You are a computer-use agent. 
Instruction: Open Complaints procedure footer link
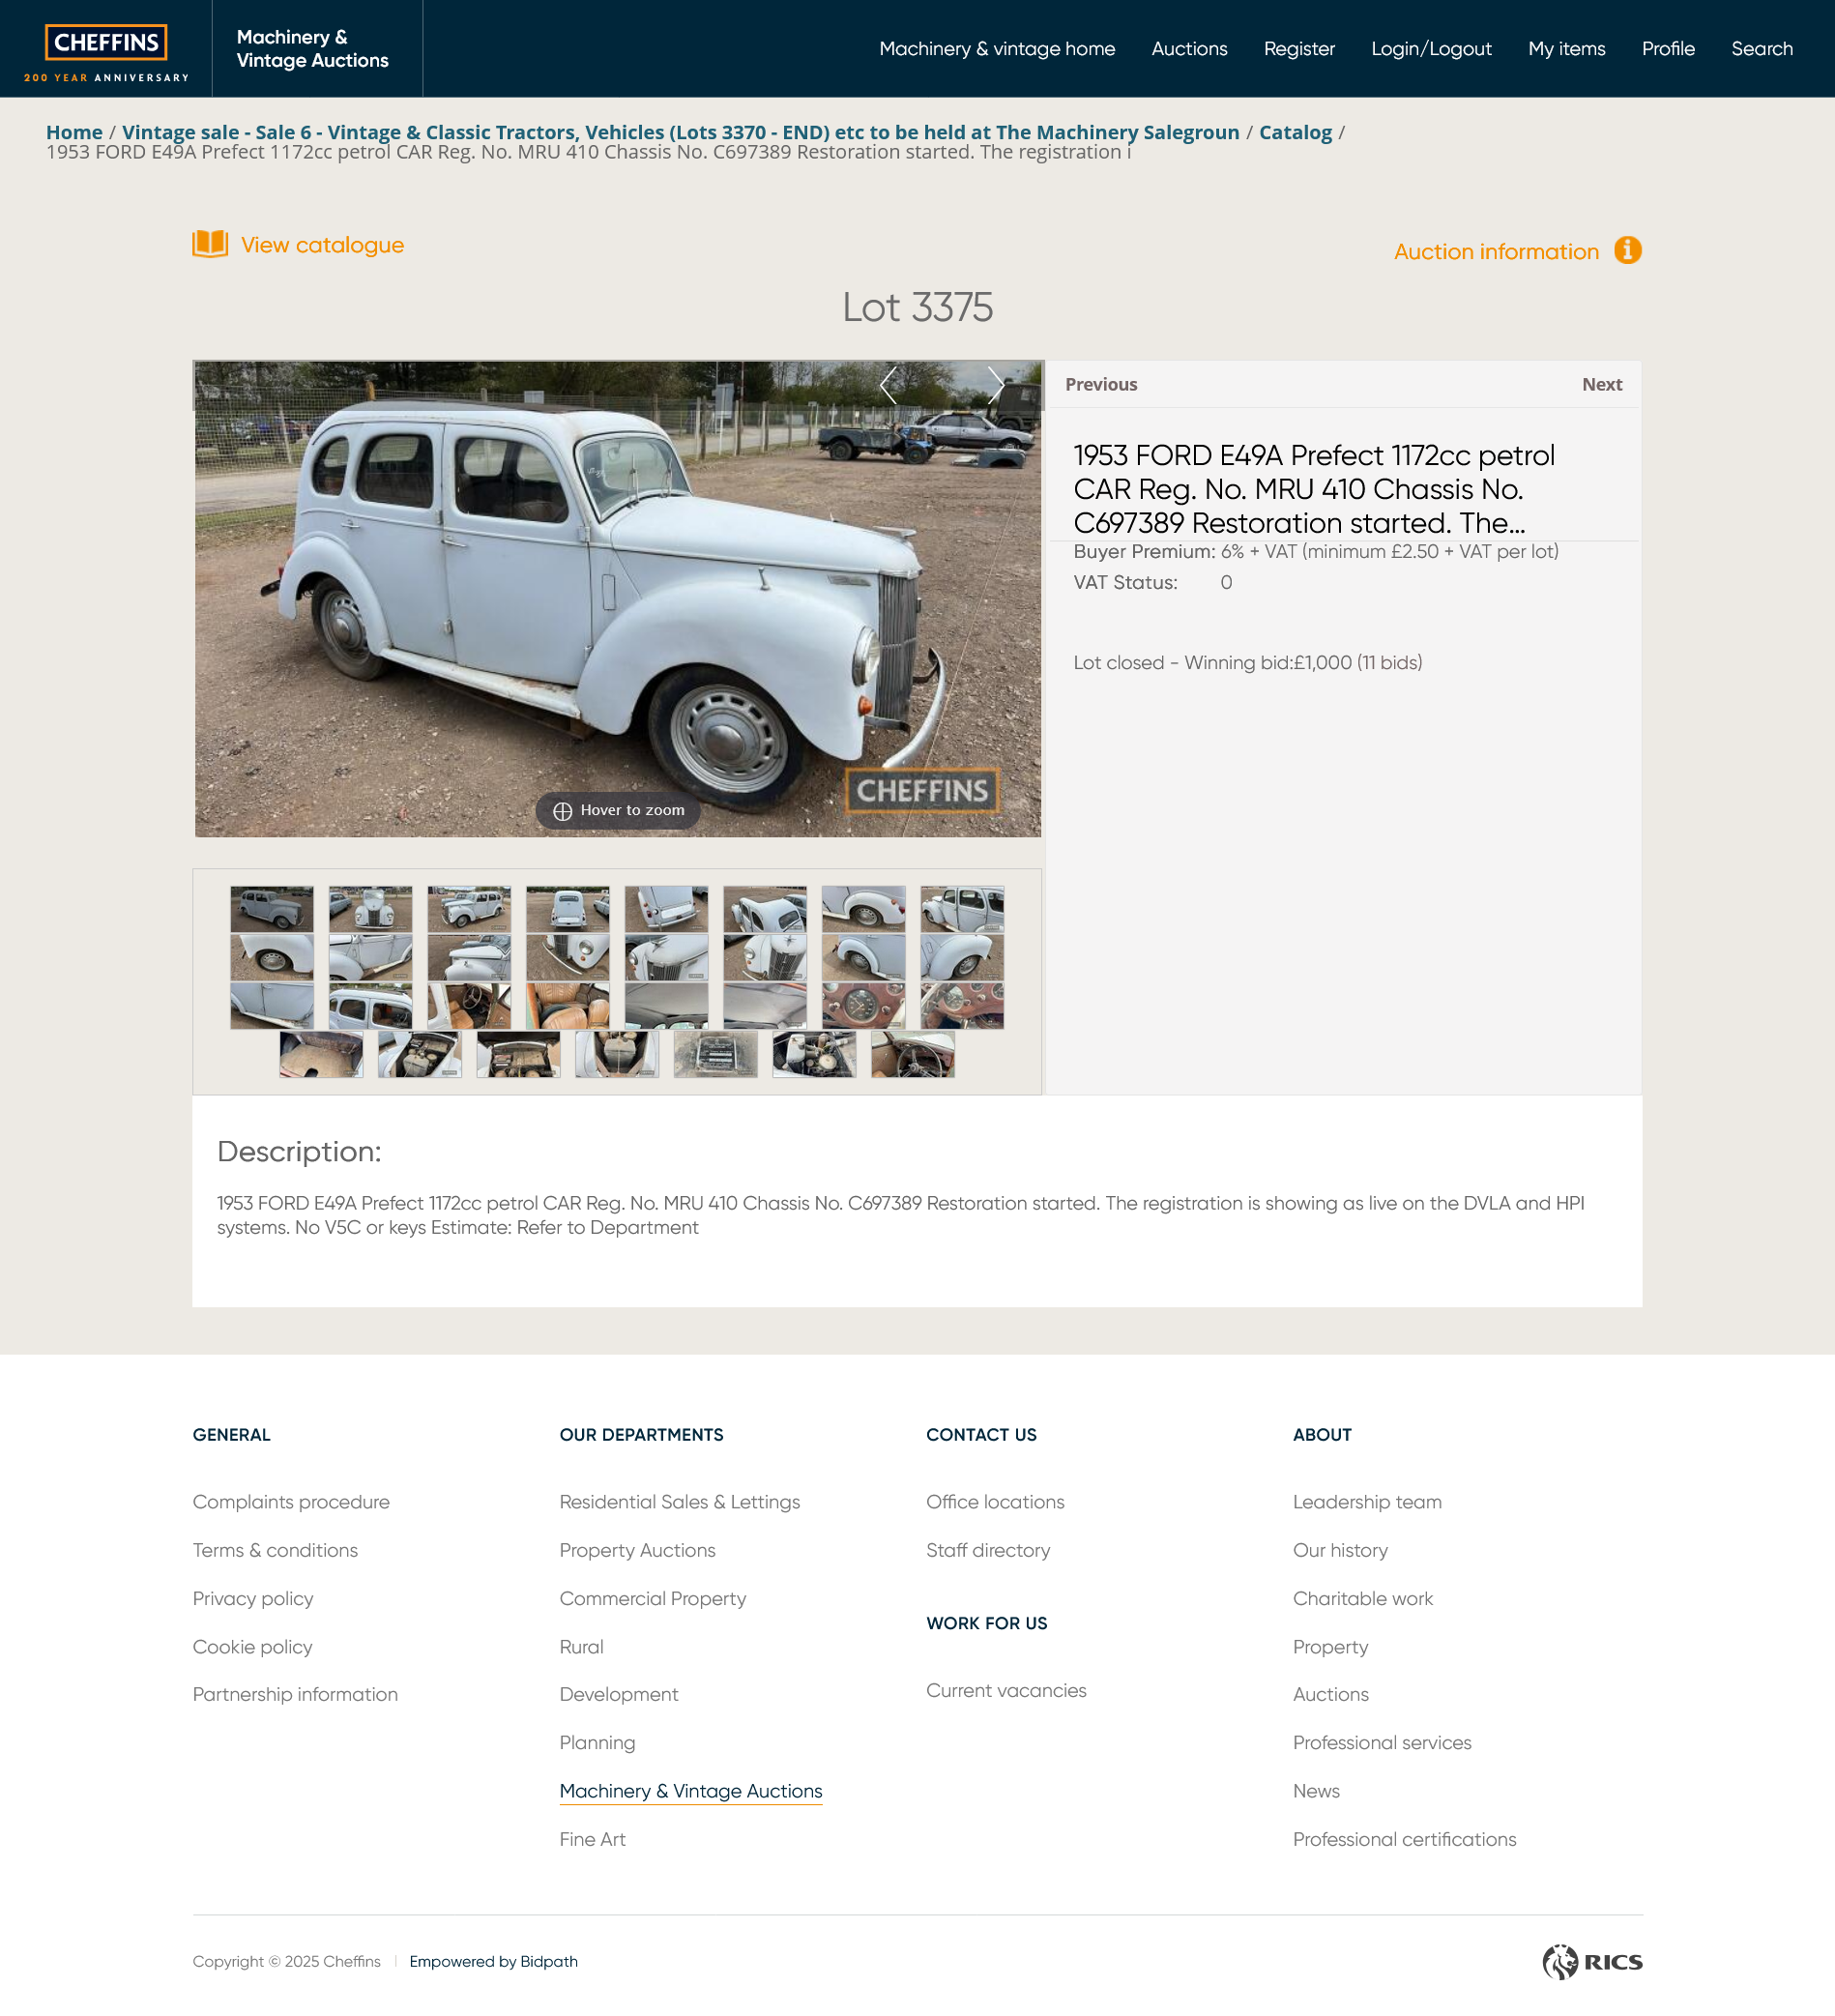click(291, 1502)
